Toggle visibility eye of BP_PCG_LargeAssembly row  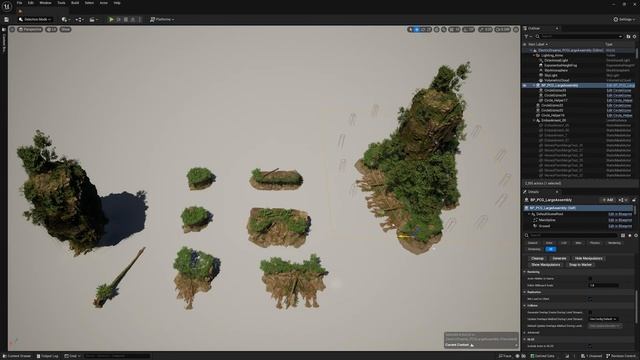(525, 85)
